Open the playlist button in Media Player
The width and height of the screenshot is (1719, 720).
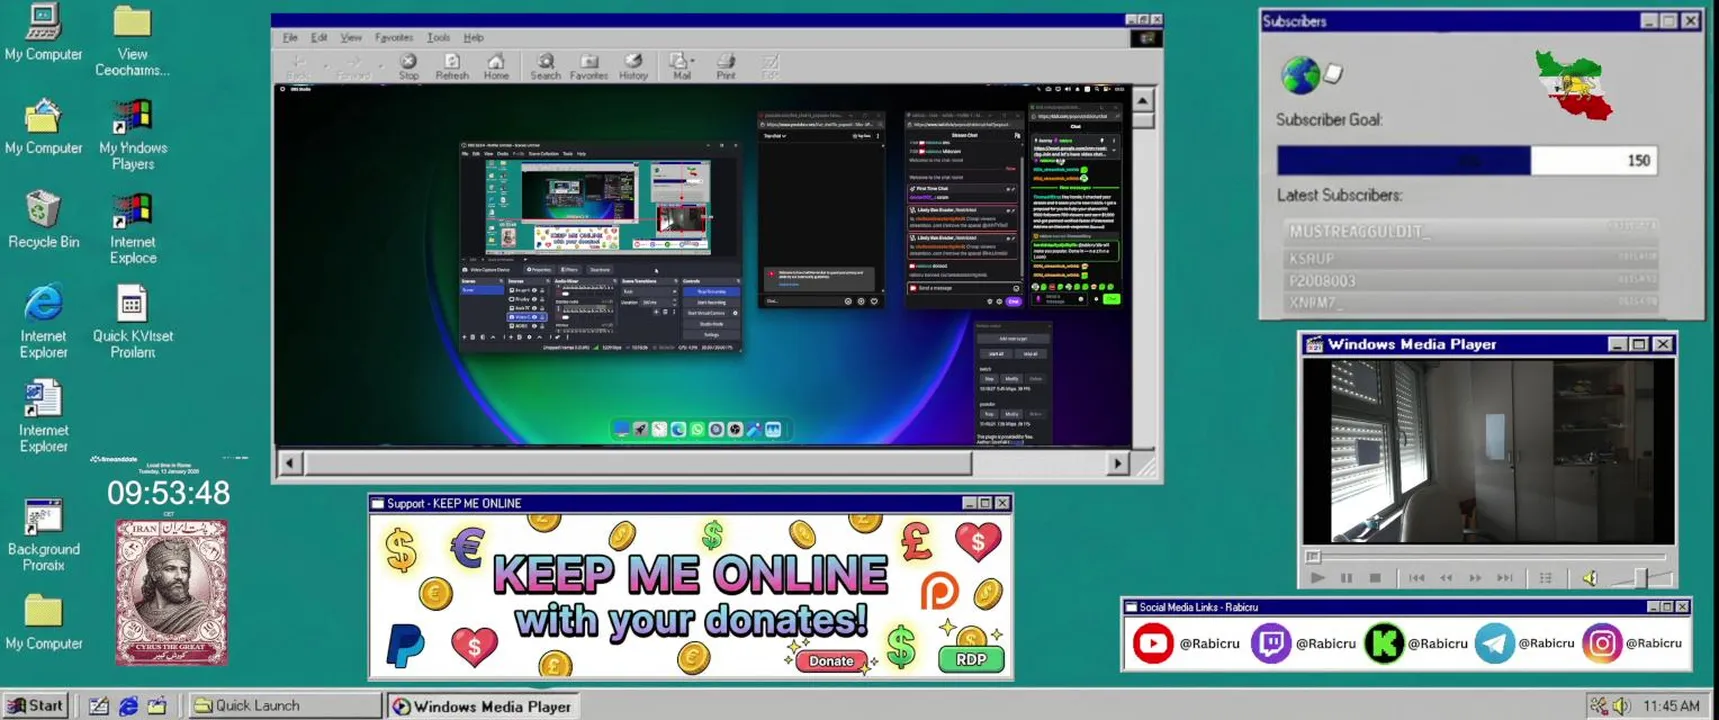[1545, 578]
